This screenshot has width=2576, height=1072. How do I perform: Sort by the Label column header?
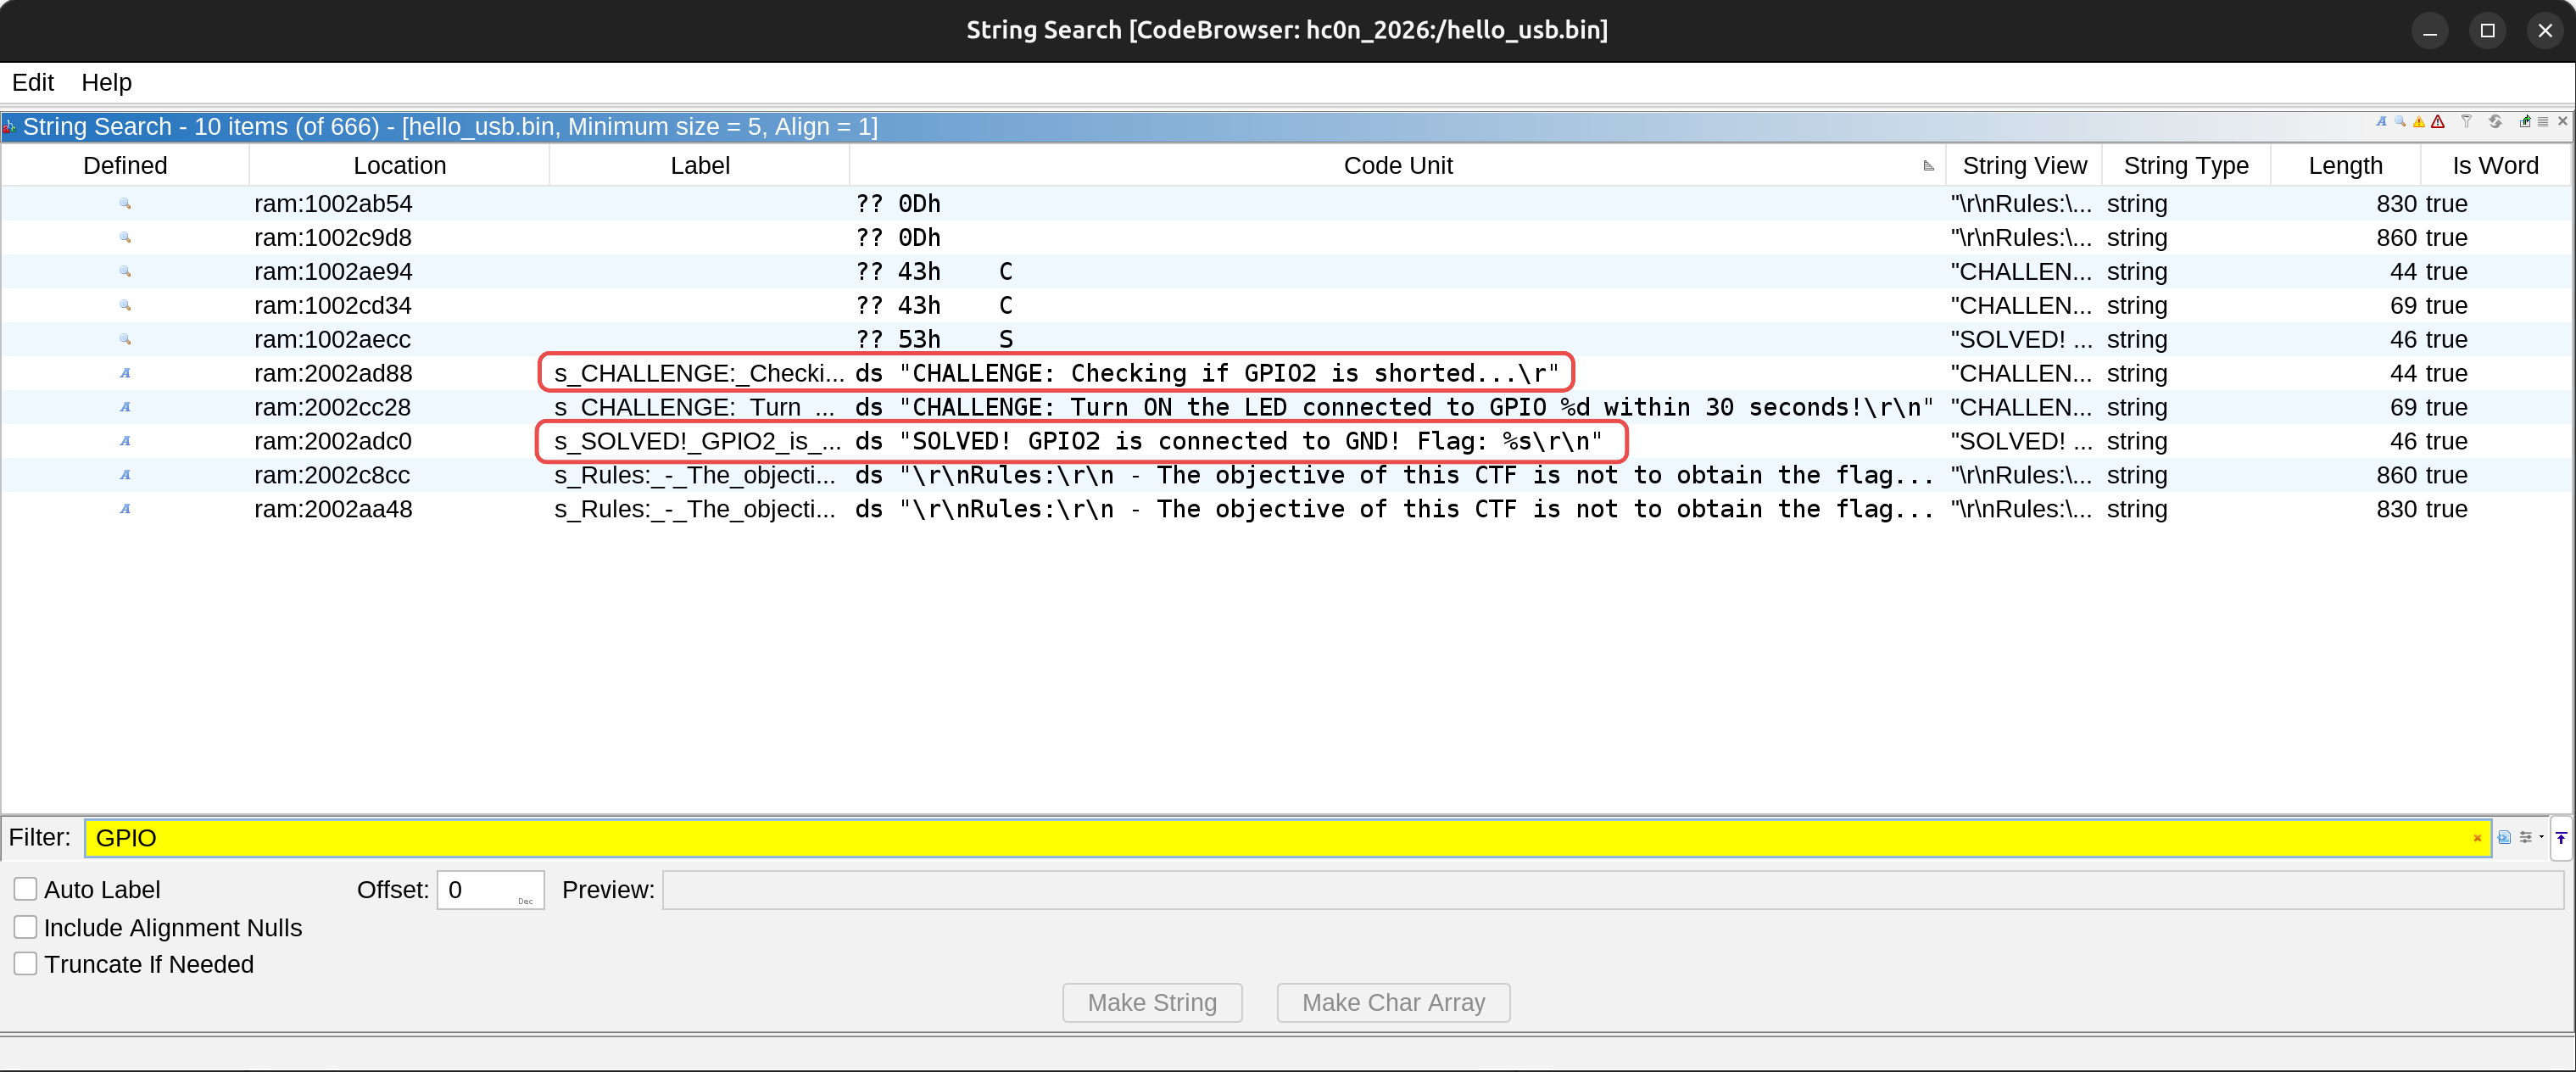(700, 166)
